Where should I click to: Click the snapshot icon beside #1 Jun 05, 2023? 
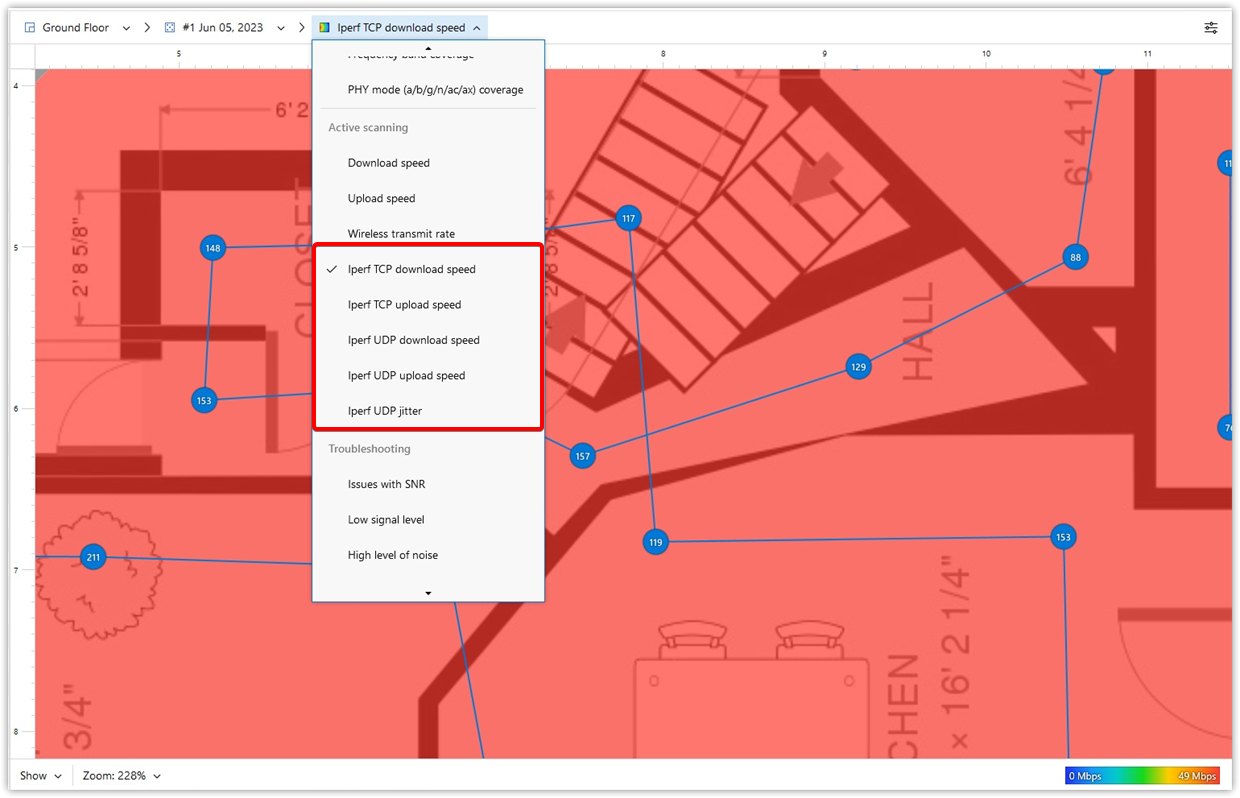pos(169,27)
